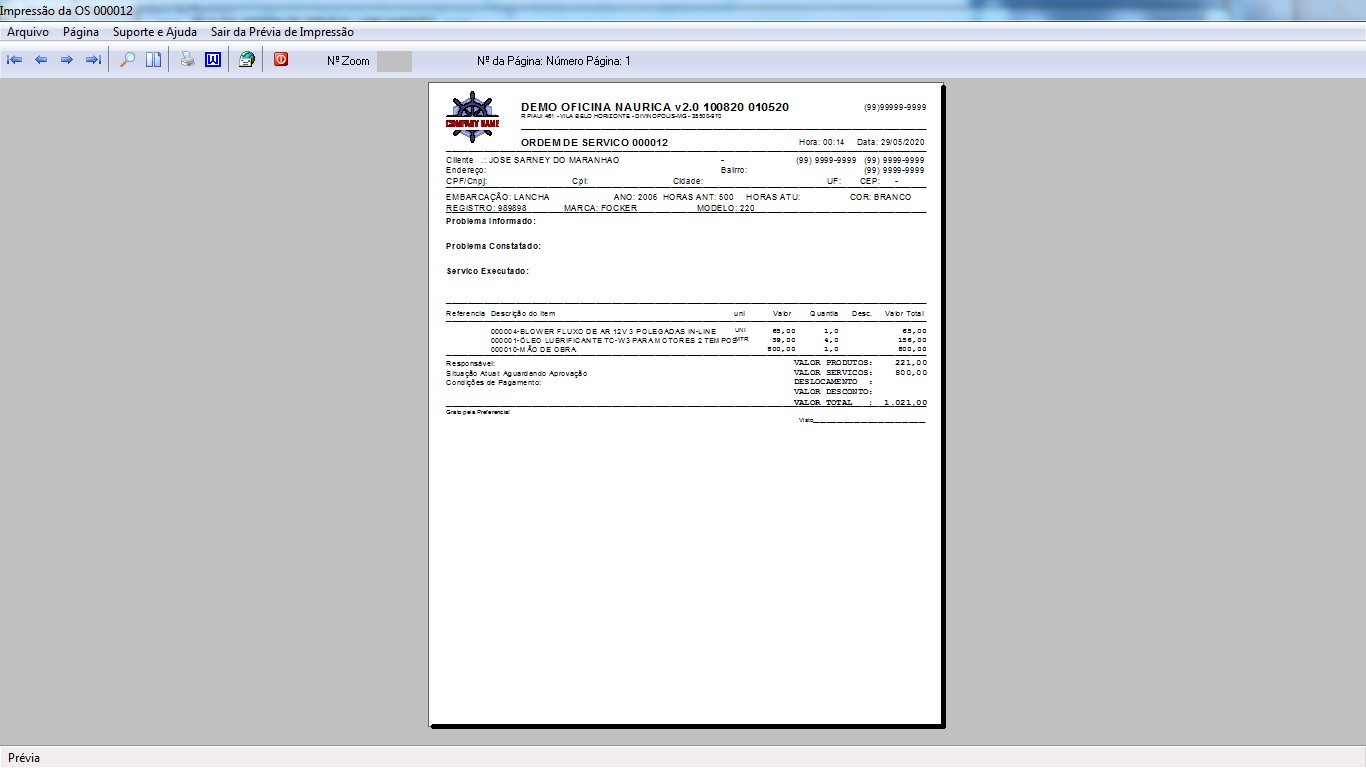
Task: Click the header phone '(99)99999-9999'
Action: 895,107
